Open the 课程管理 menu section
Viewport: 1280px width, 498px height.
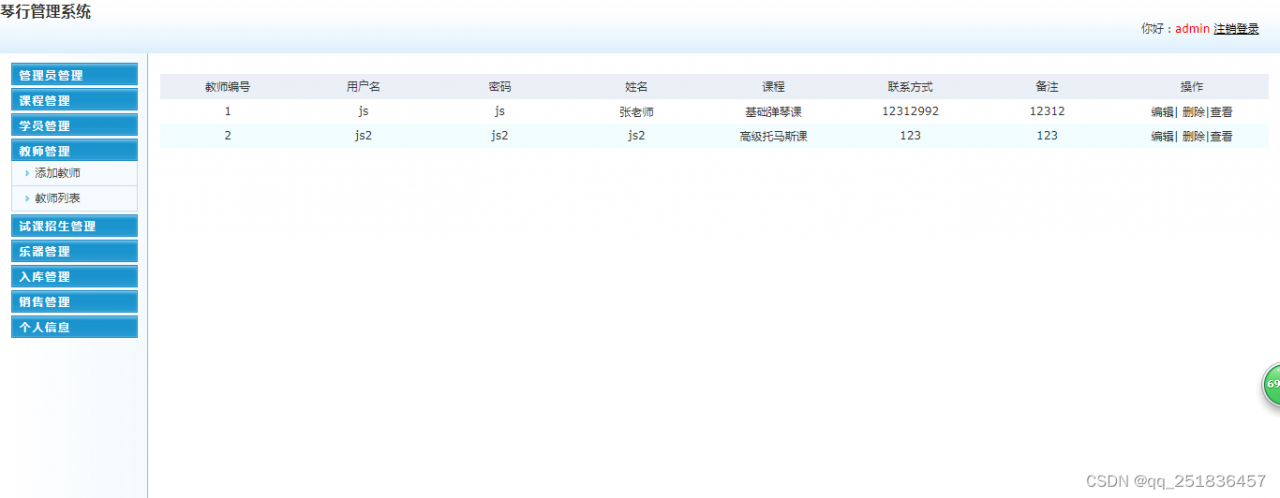(x=74, y=101)
